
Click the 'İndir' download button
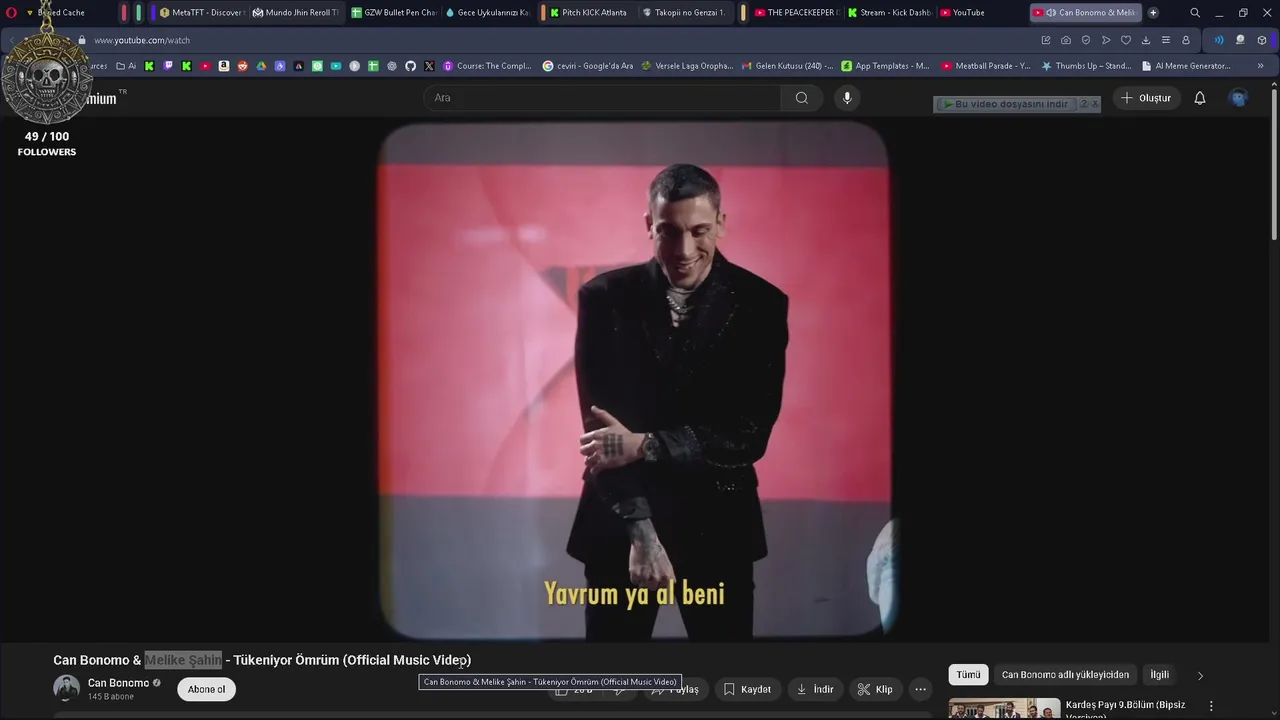pos(814,689)
